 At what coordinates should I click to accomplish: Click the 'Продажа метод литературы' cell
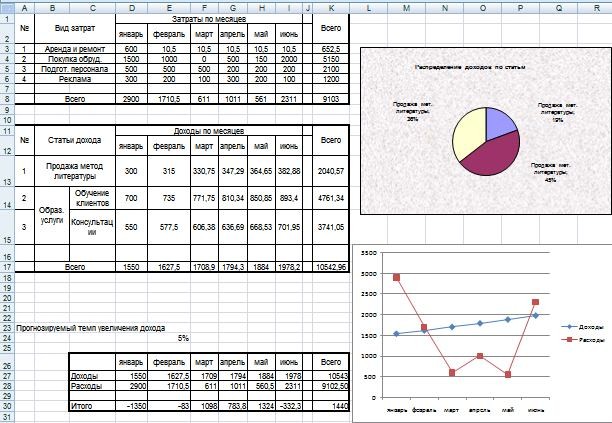point(75,171)
